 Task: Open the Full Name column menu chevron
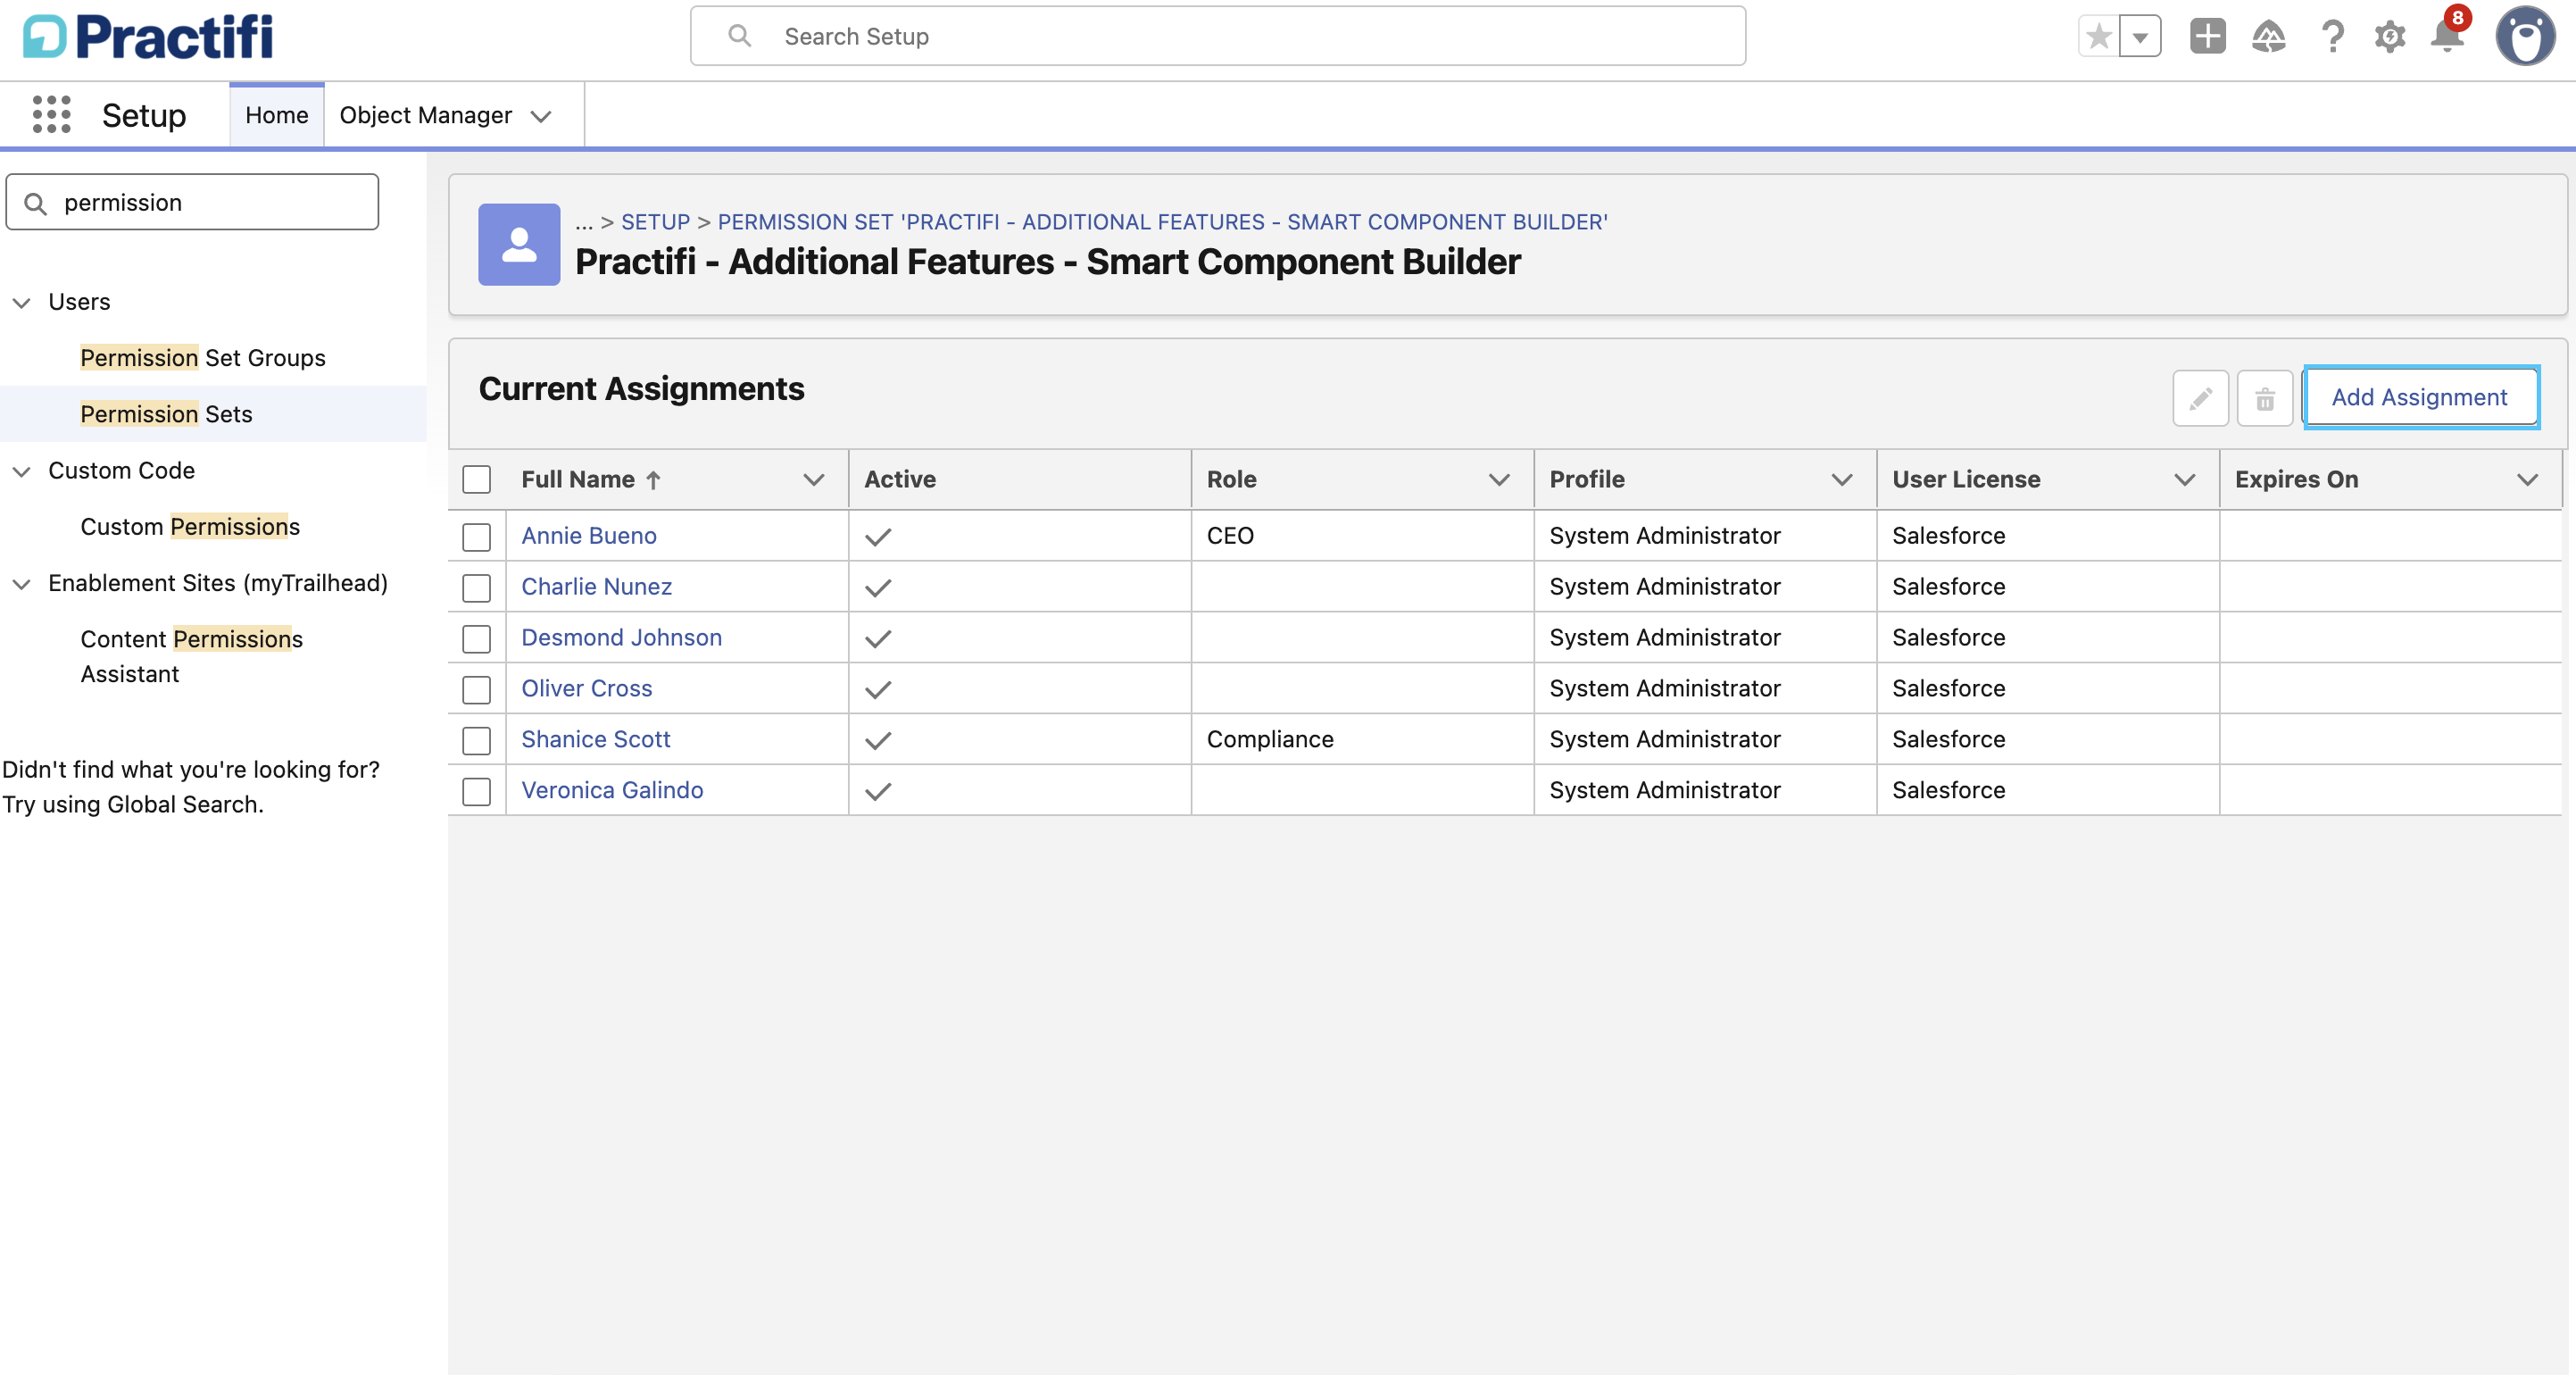click(x=813, y=480)
